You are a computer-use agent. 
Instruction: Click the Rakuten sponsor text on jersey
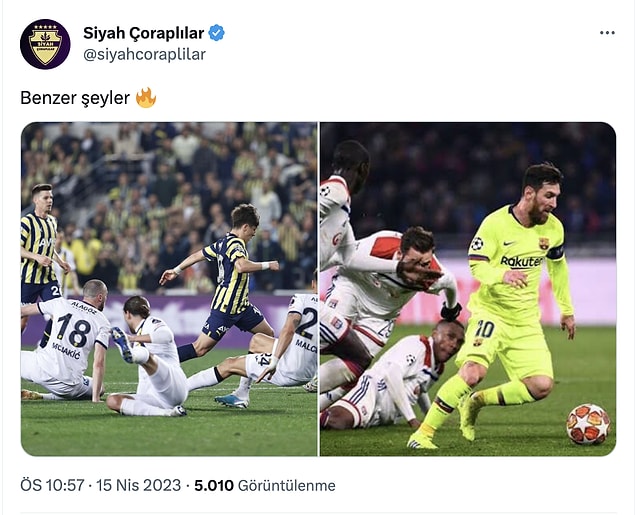point(522,262)
